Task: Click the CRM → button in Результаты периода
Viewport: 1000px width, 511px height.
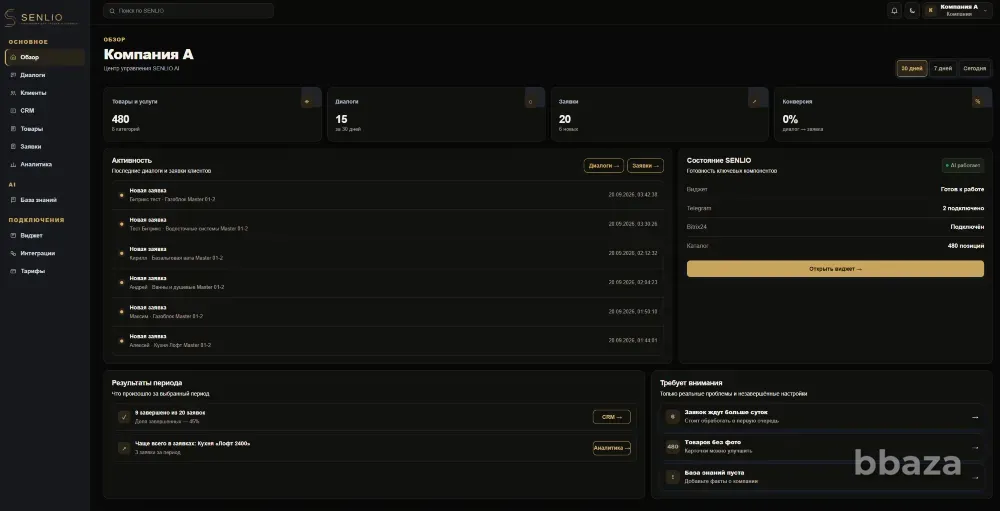Action: [612, 417]
